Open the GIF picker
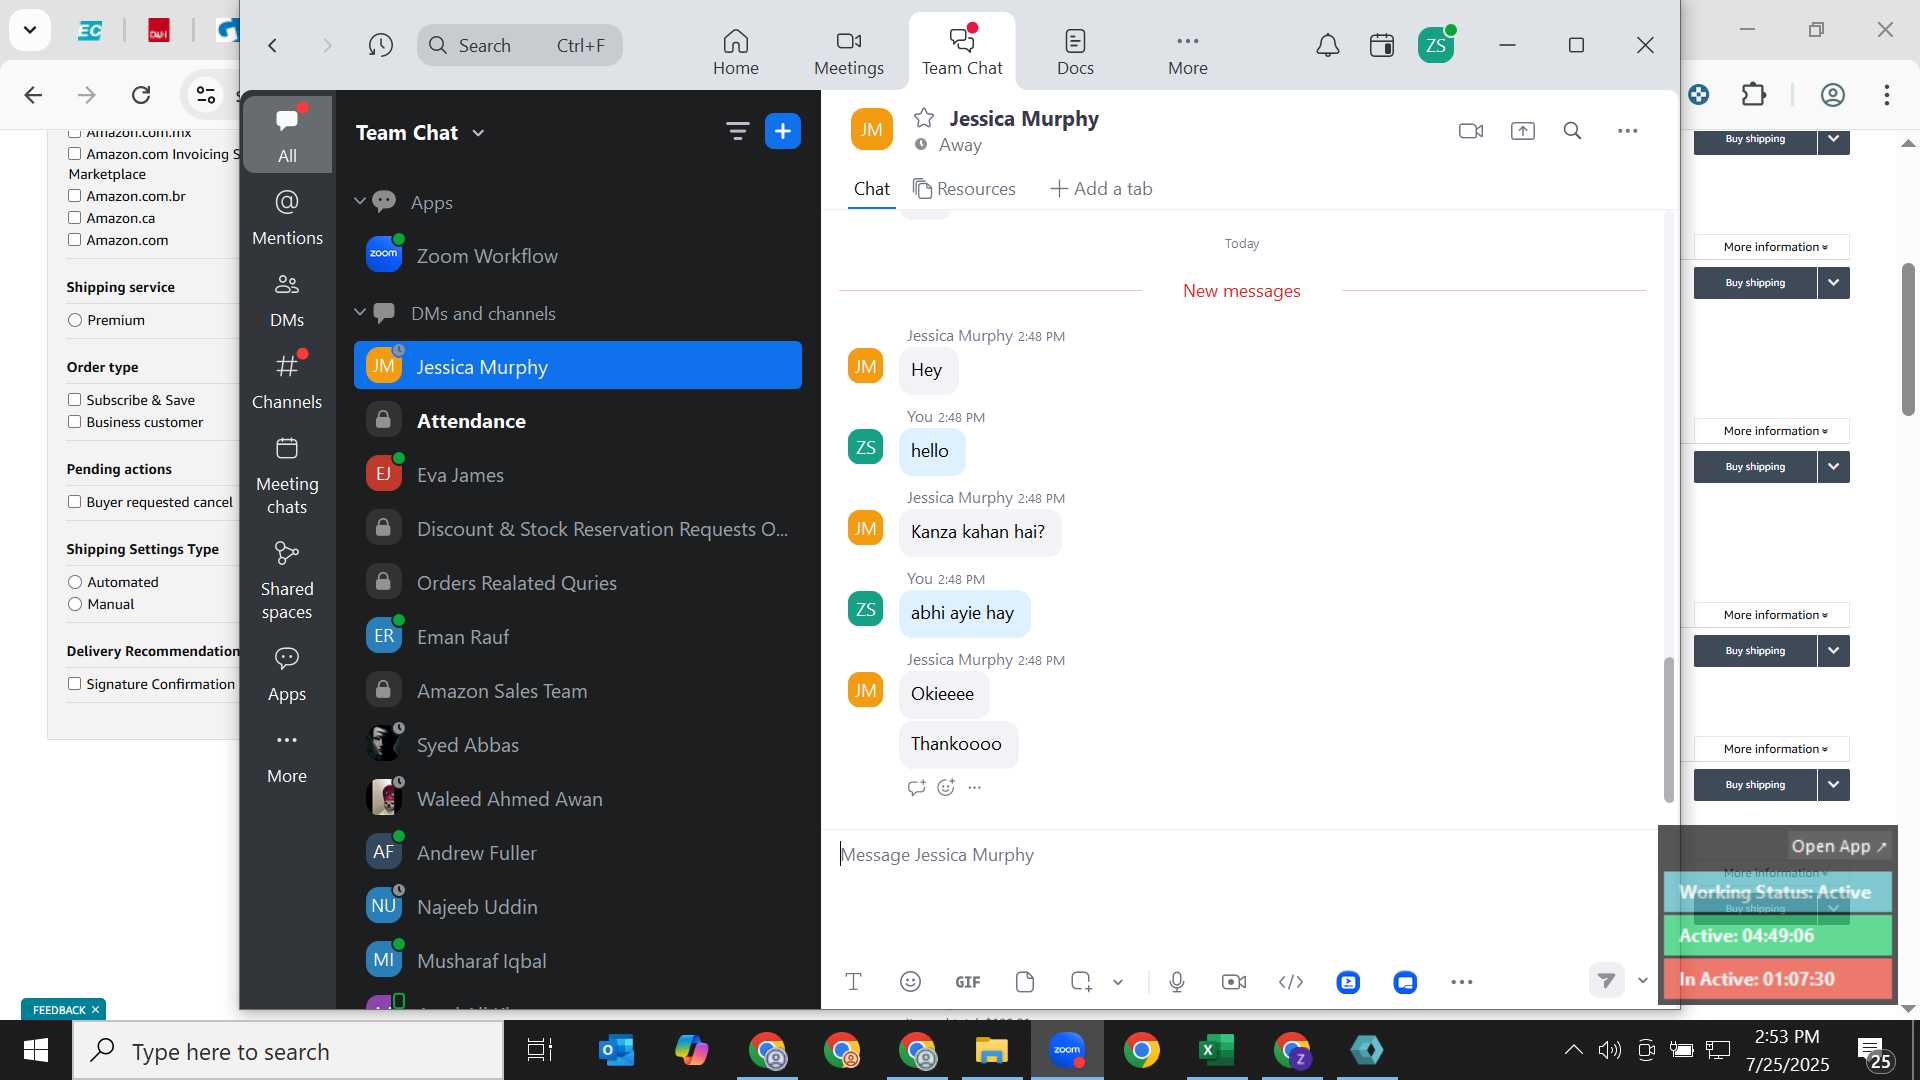 pos(967,982)
